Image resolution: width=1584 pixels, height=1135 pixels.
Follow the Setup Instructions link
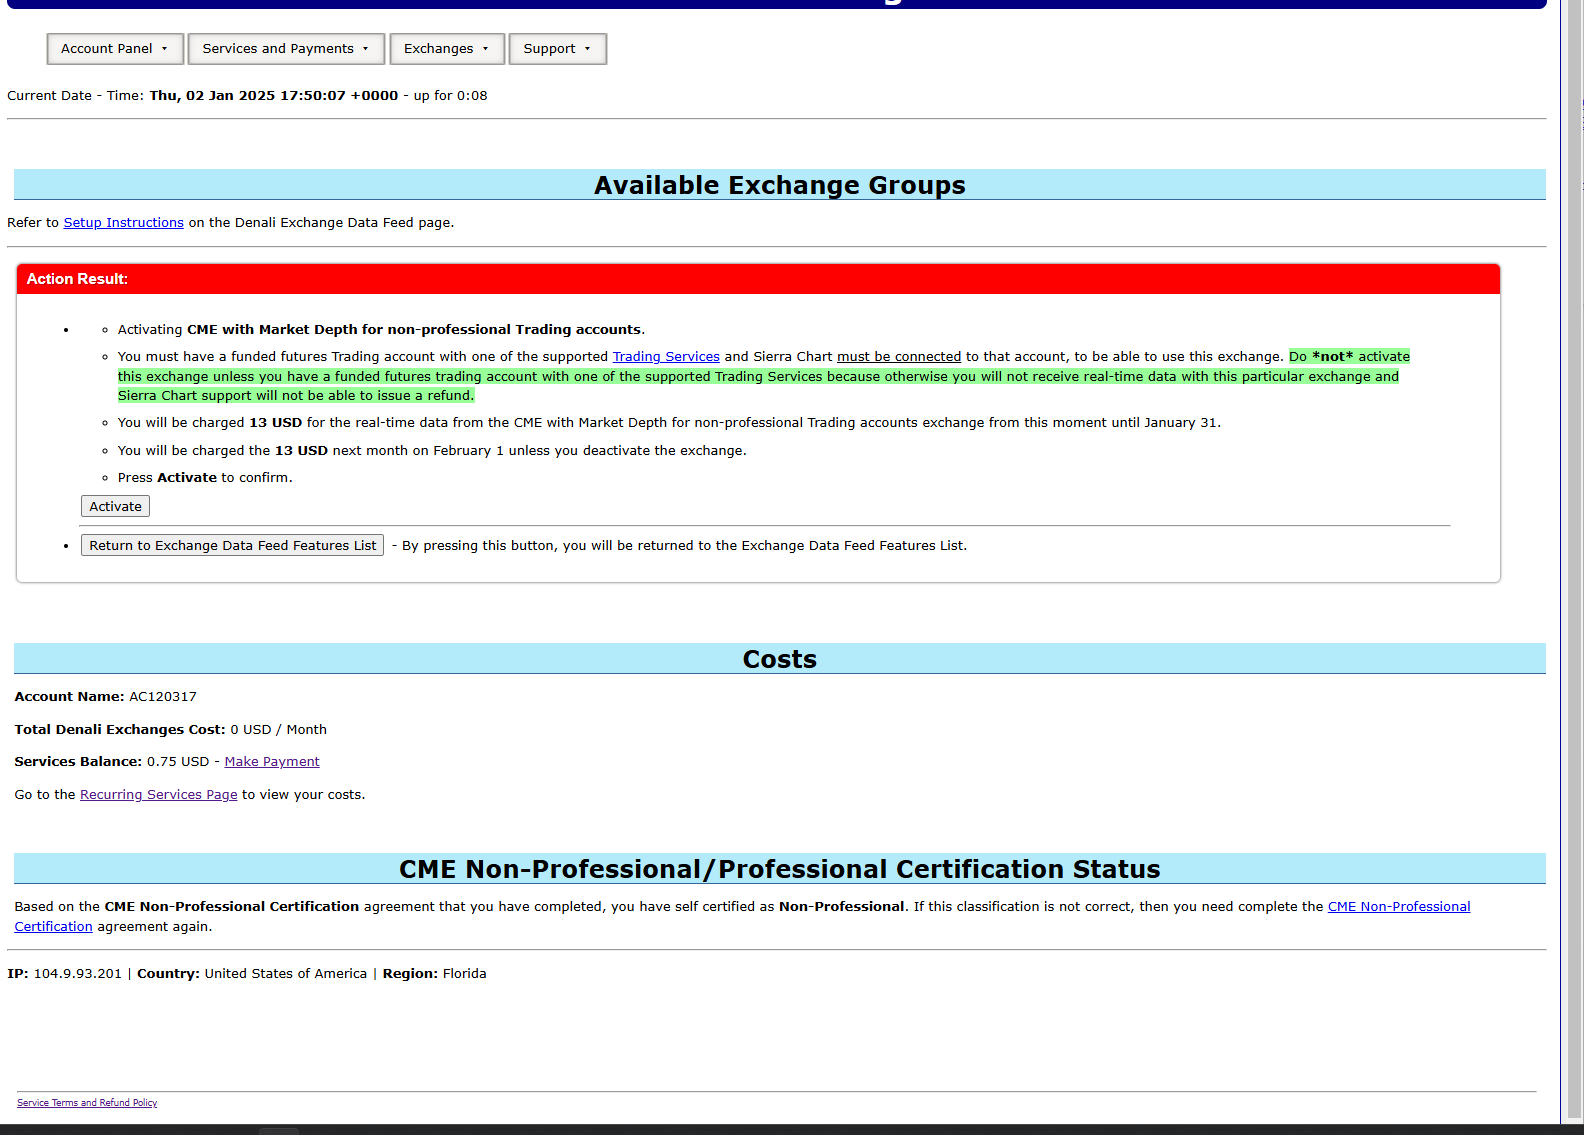point(123,223)
